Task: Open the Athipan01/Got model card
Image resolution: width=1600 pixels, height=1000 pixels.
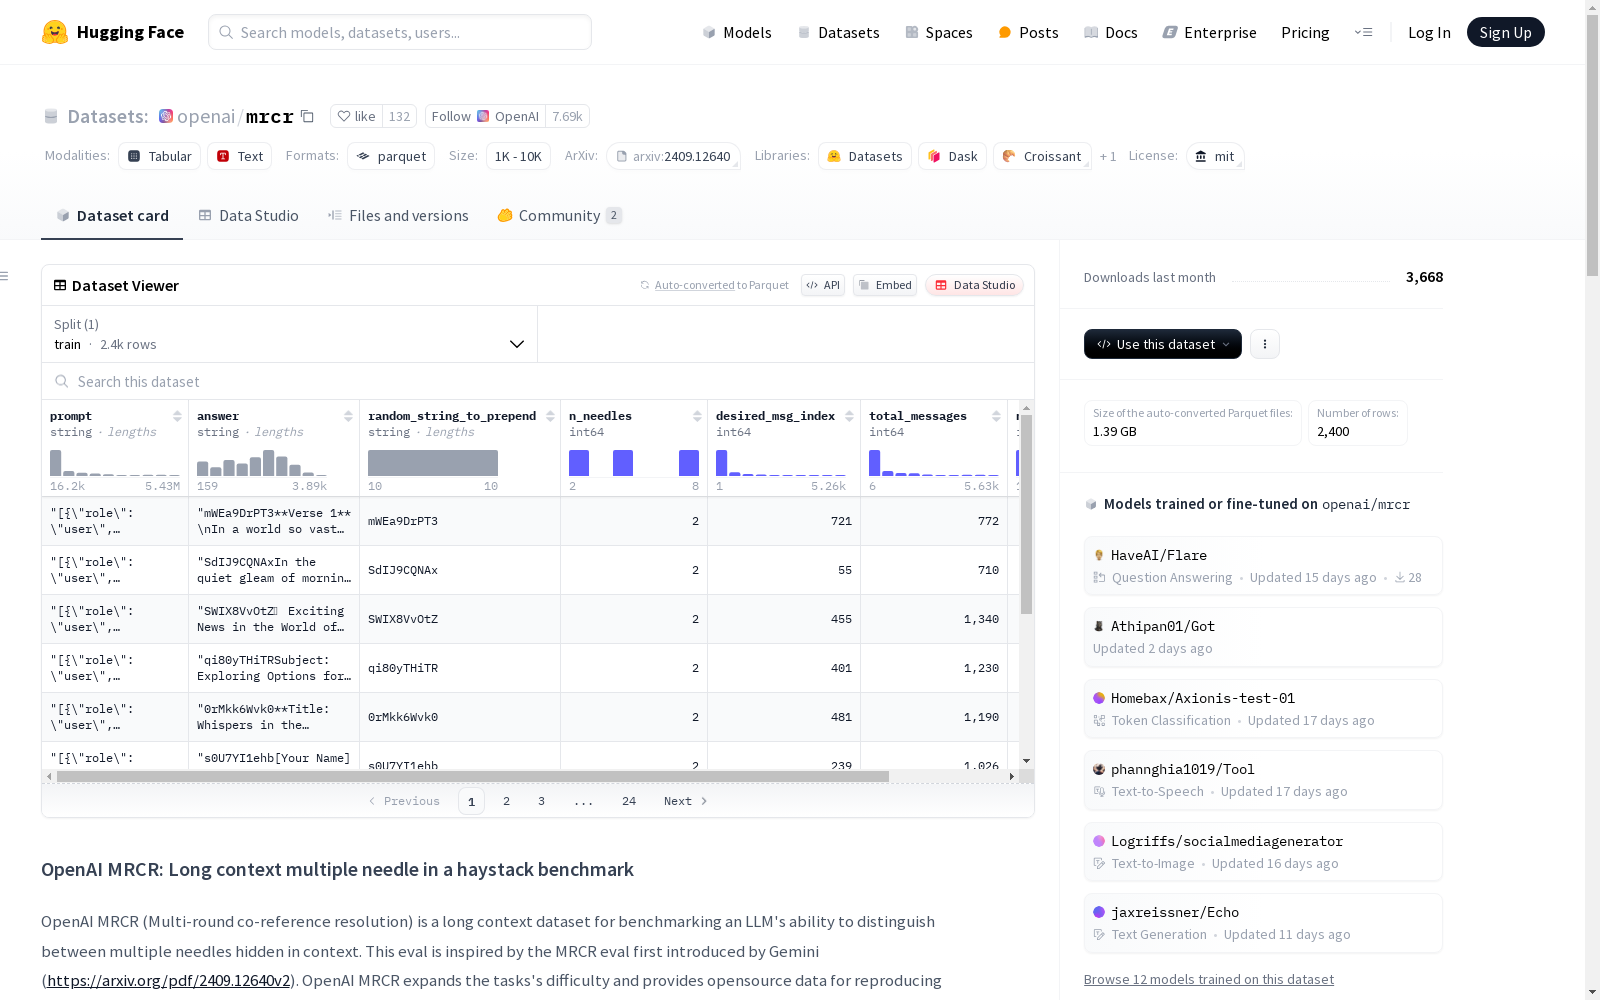Action: click(1263, 637)
